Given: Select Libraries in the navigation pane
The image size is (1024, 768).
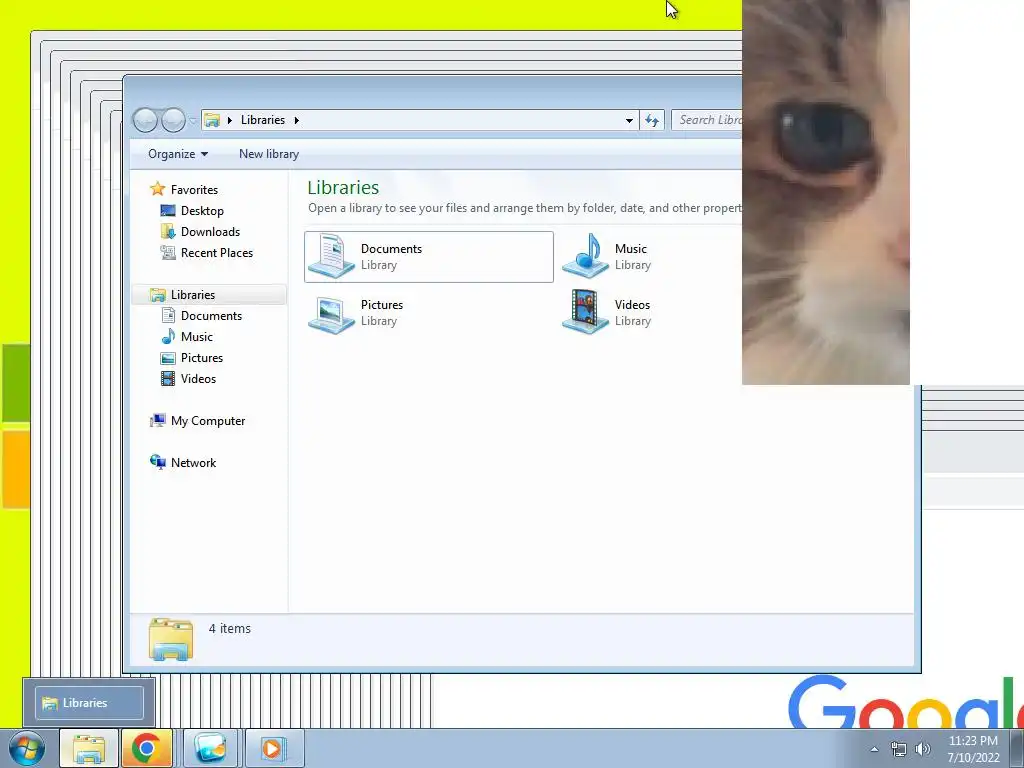Looking at the screenshot, I should click(x=193, y=295).
